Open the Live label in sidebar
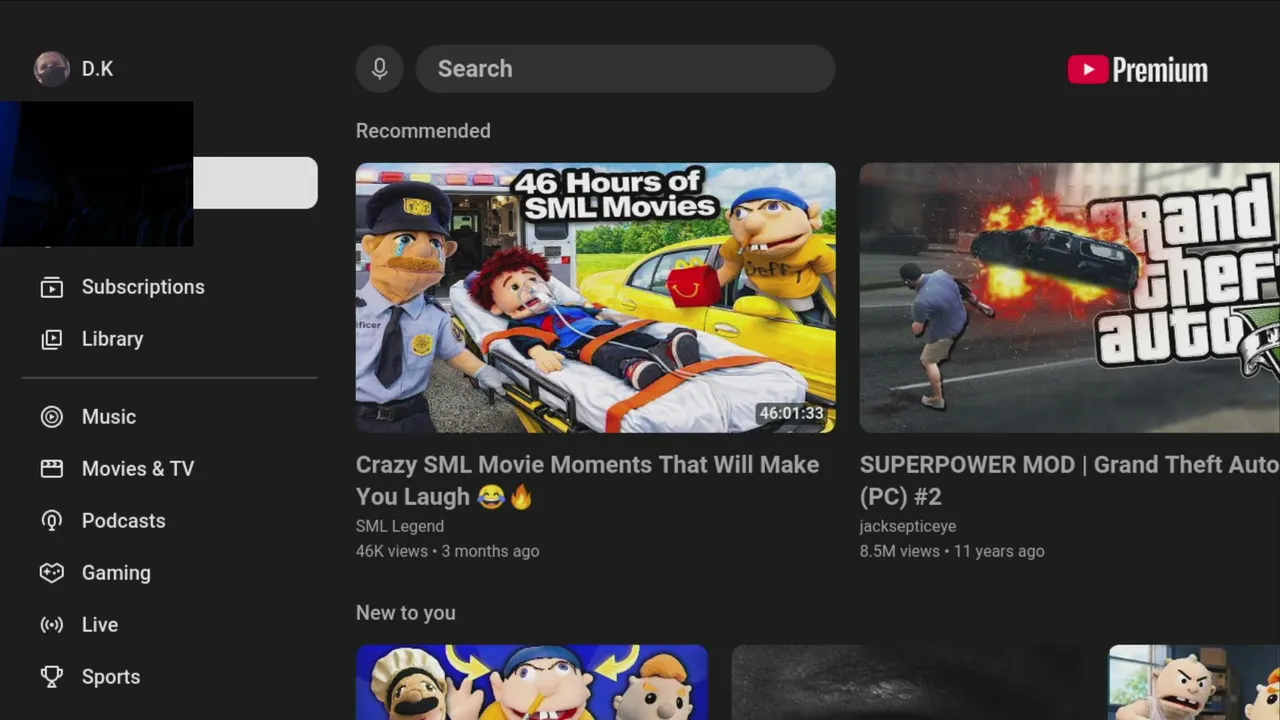The image size is (1280, 720). pos(100,625)
